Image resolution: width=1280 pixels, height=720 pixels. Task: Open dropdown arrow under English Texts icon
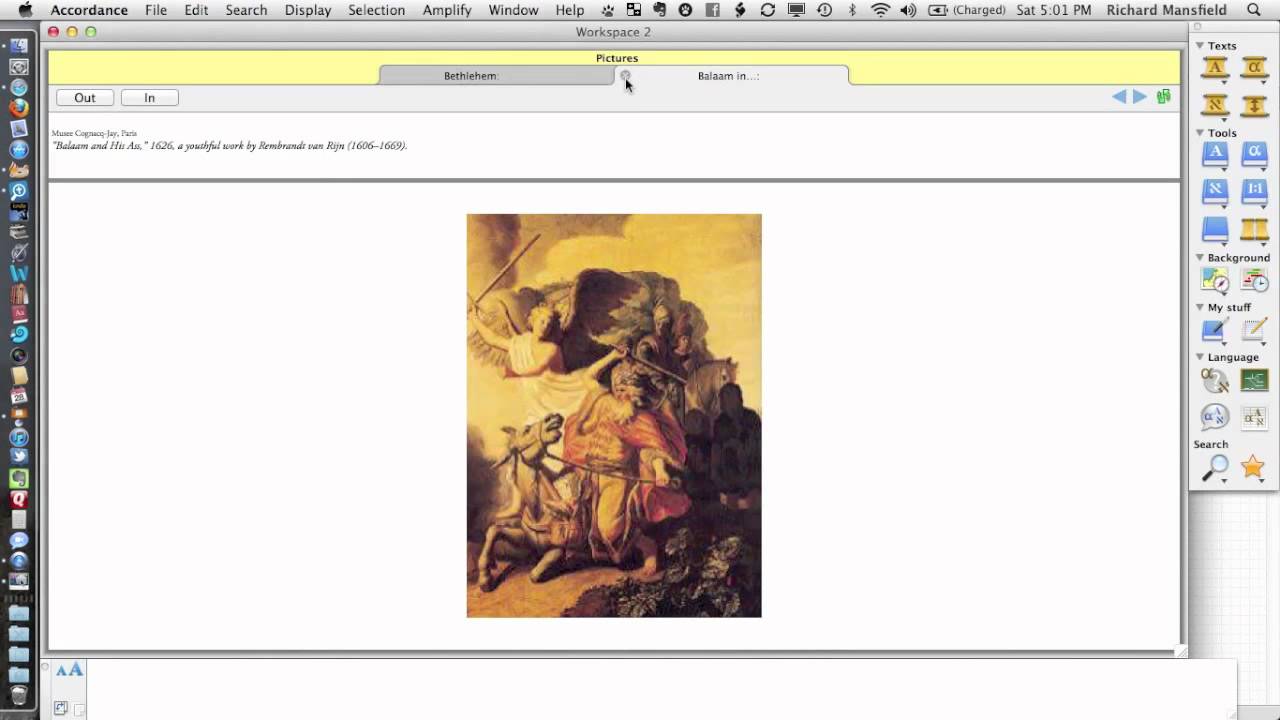tap(1224, 81)
